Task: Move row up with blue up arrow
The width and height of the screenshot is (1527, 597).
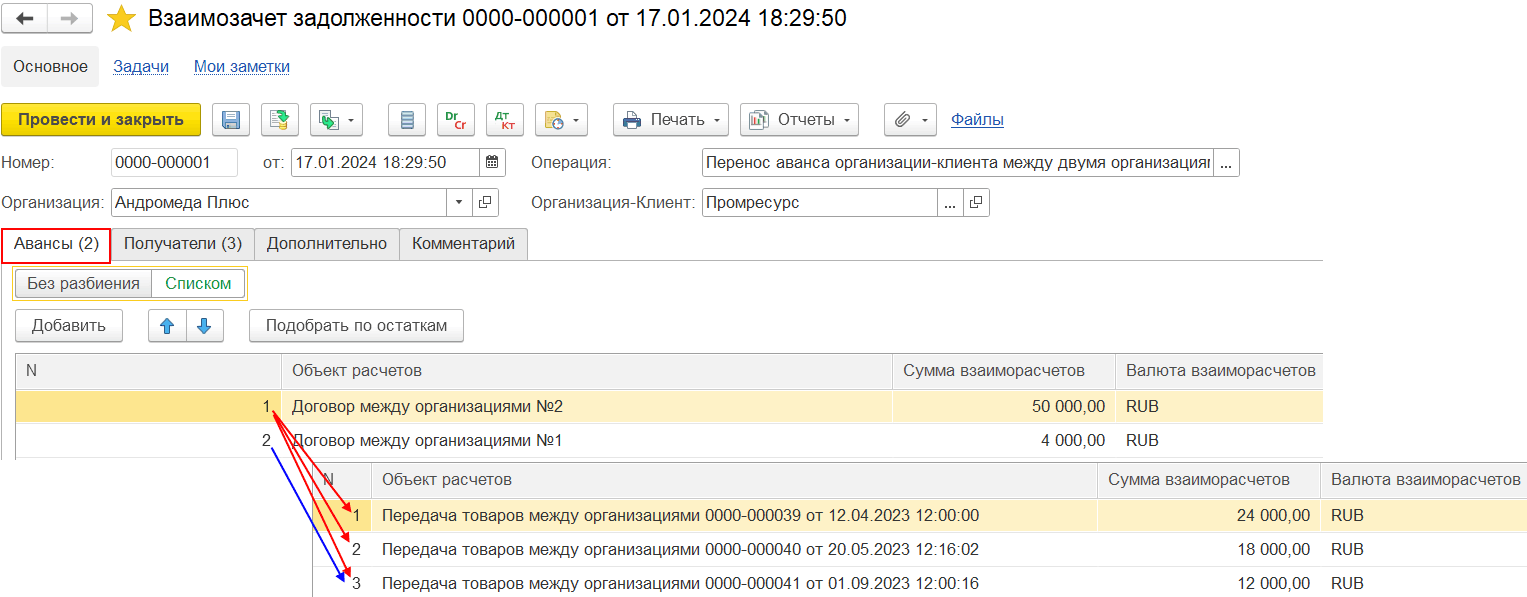Action: [167, 326]
